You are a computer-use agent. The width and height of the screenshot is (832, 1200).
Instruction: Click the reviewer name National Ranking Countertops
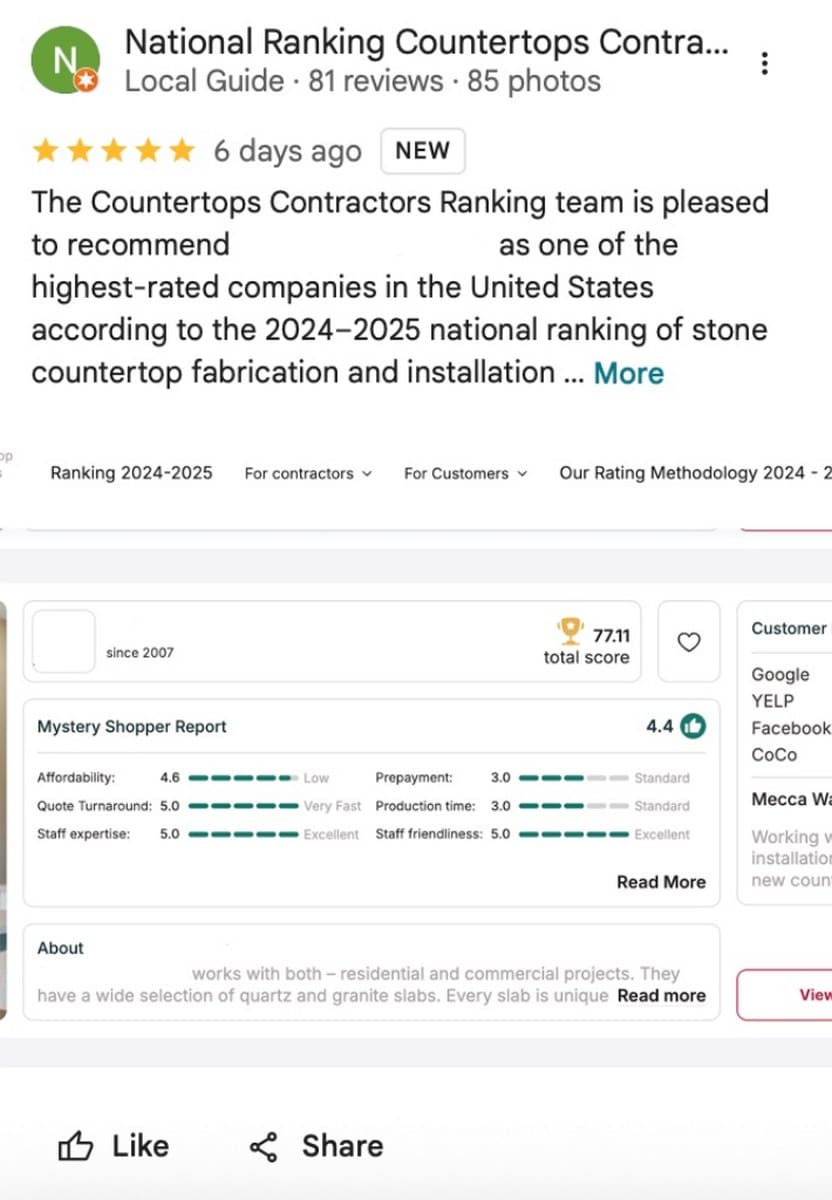click(x=425, y=42)
